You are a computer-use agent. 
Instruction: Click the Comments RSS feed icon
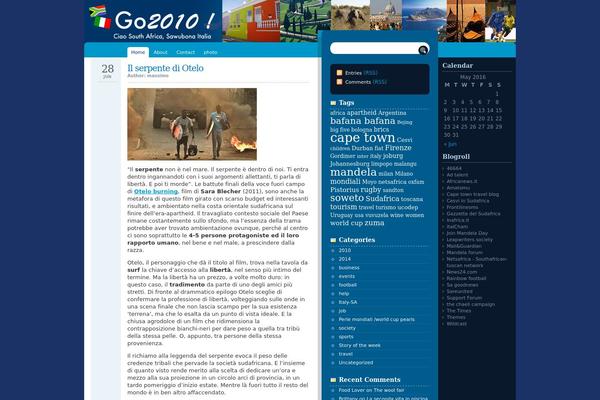click(x=339, y=82)
